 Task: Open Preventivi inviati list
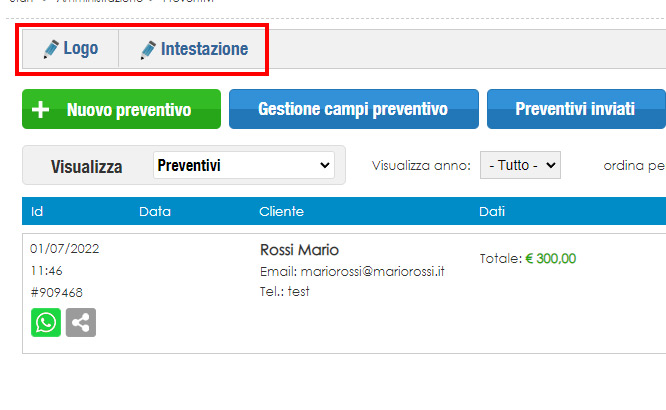[x=576, y=109]
